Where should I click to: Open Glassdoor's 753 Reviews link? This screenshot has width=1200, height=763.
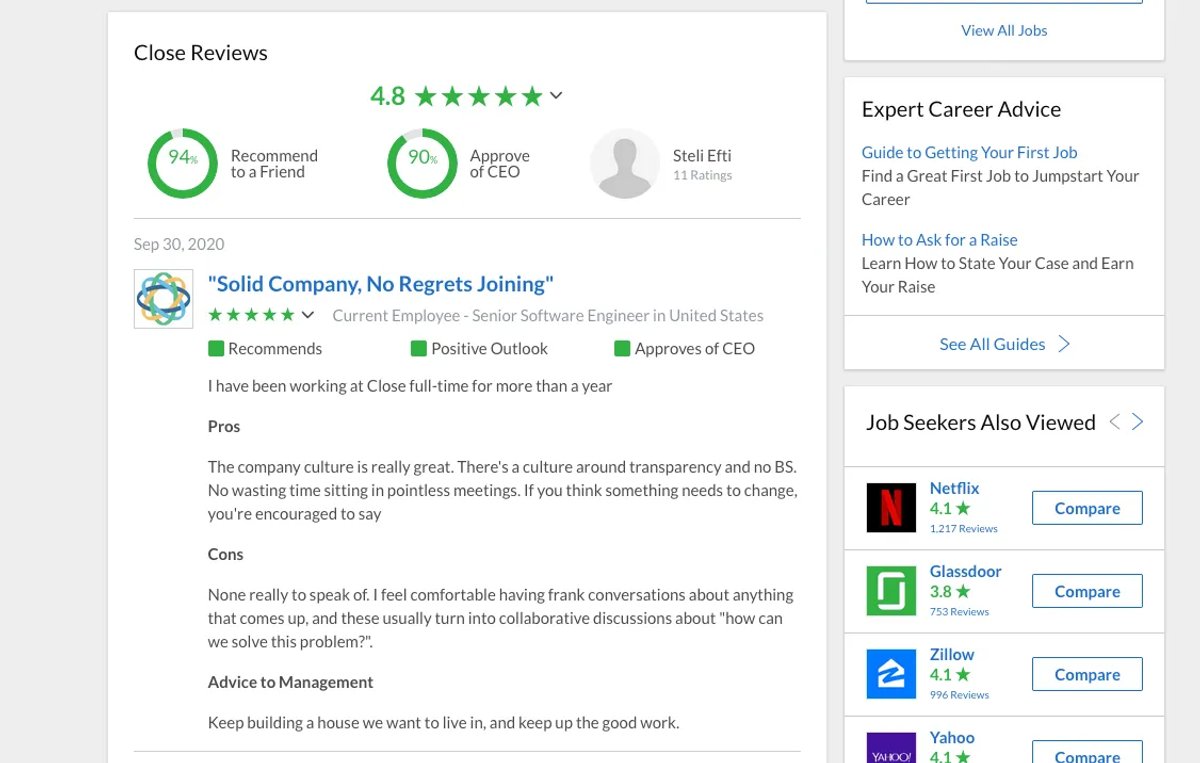coord(959,611)
